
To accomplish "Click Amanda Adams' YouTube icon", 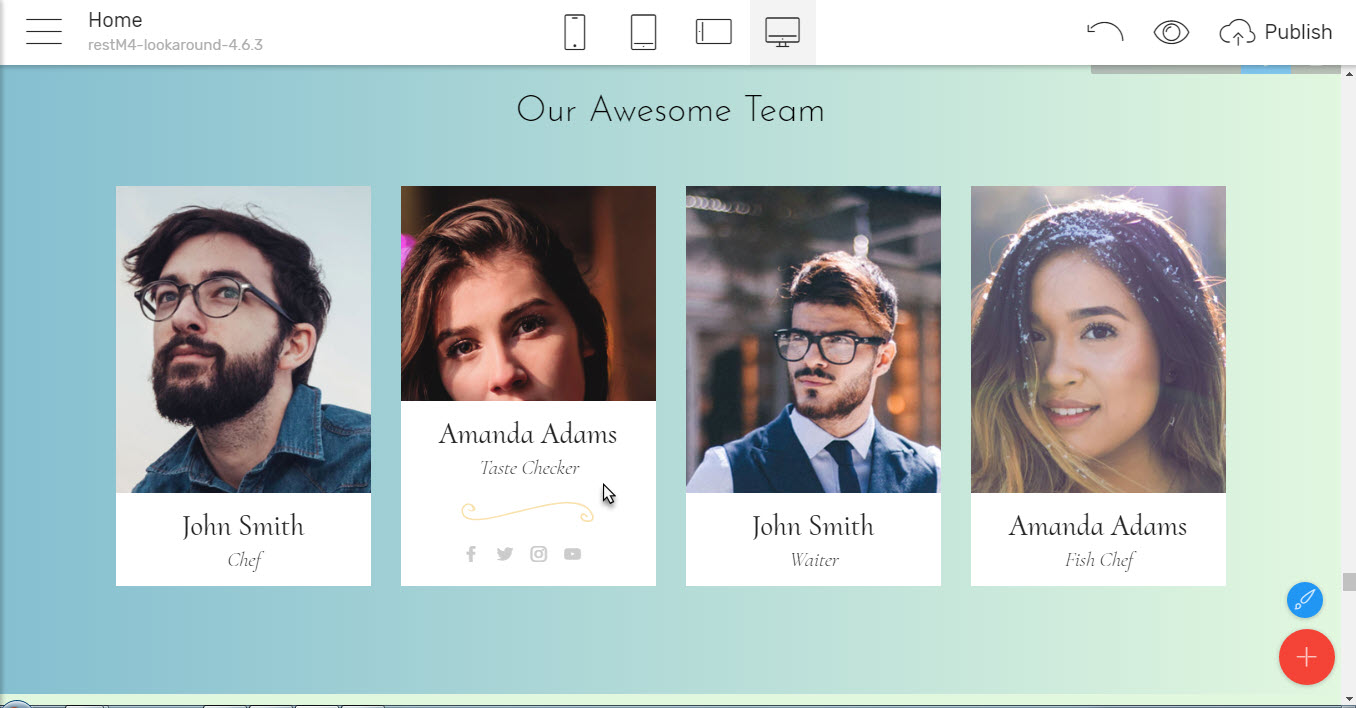I will (x=572, y=554).
